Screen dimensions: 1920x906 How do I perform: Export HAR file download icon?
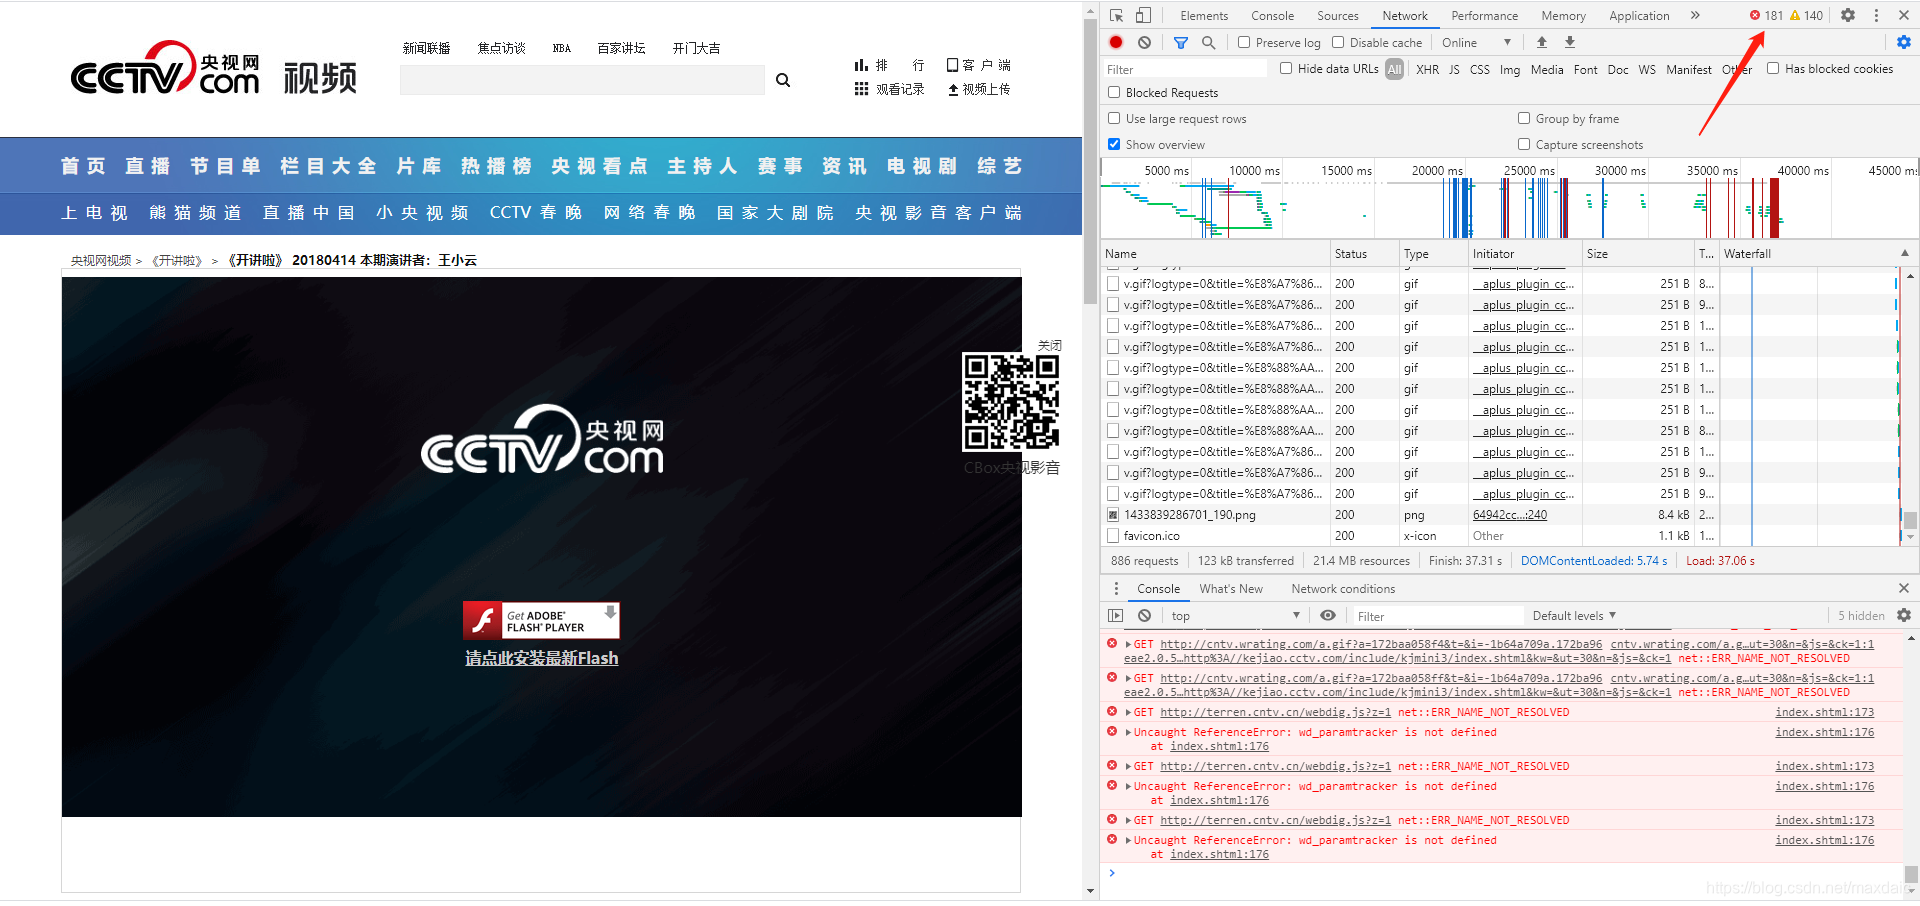click(x=1570, y=42)
